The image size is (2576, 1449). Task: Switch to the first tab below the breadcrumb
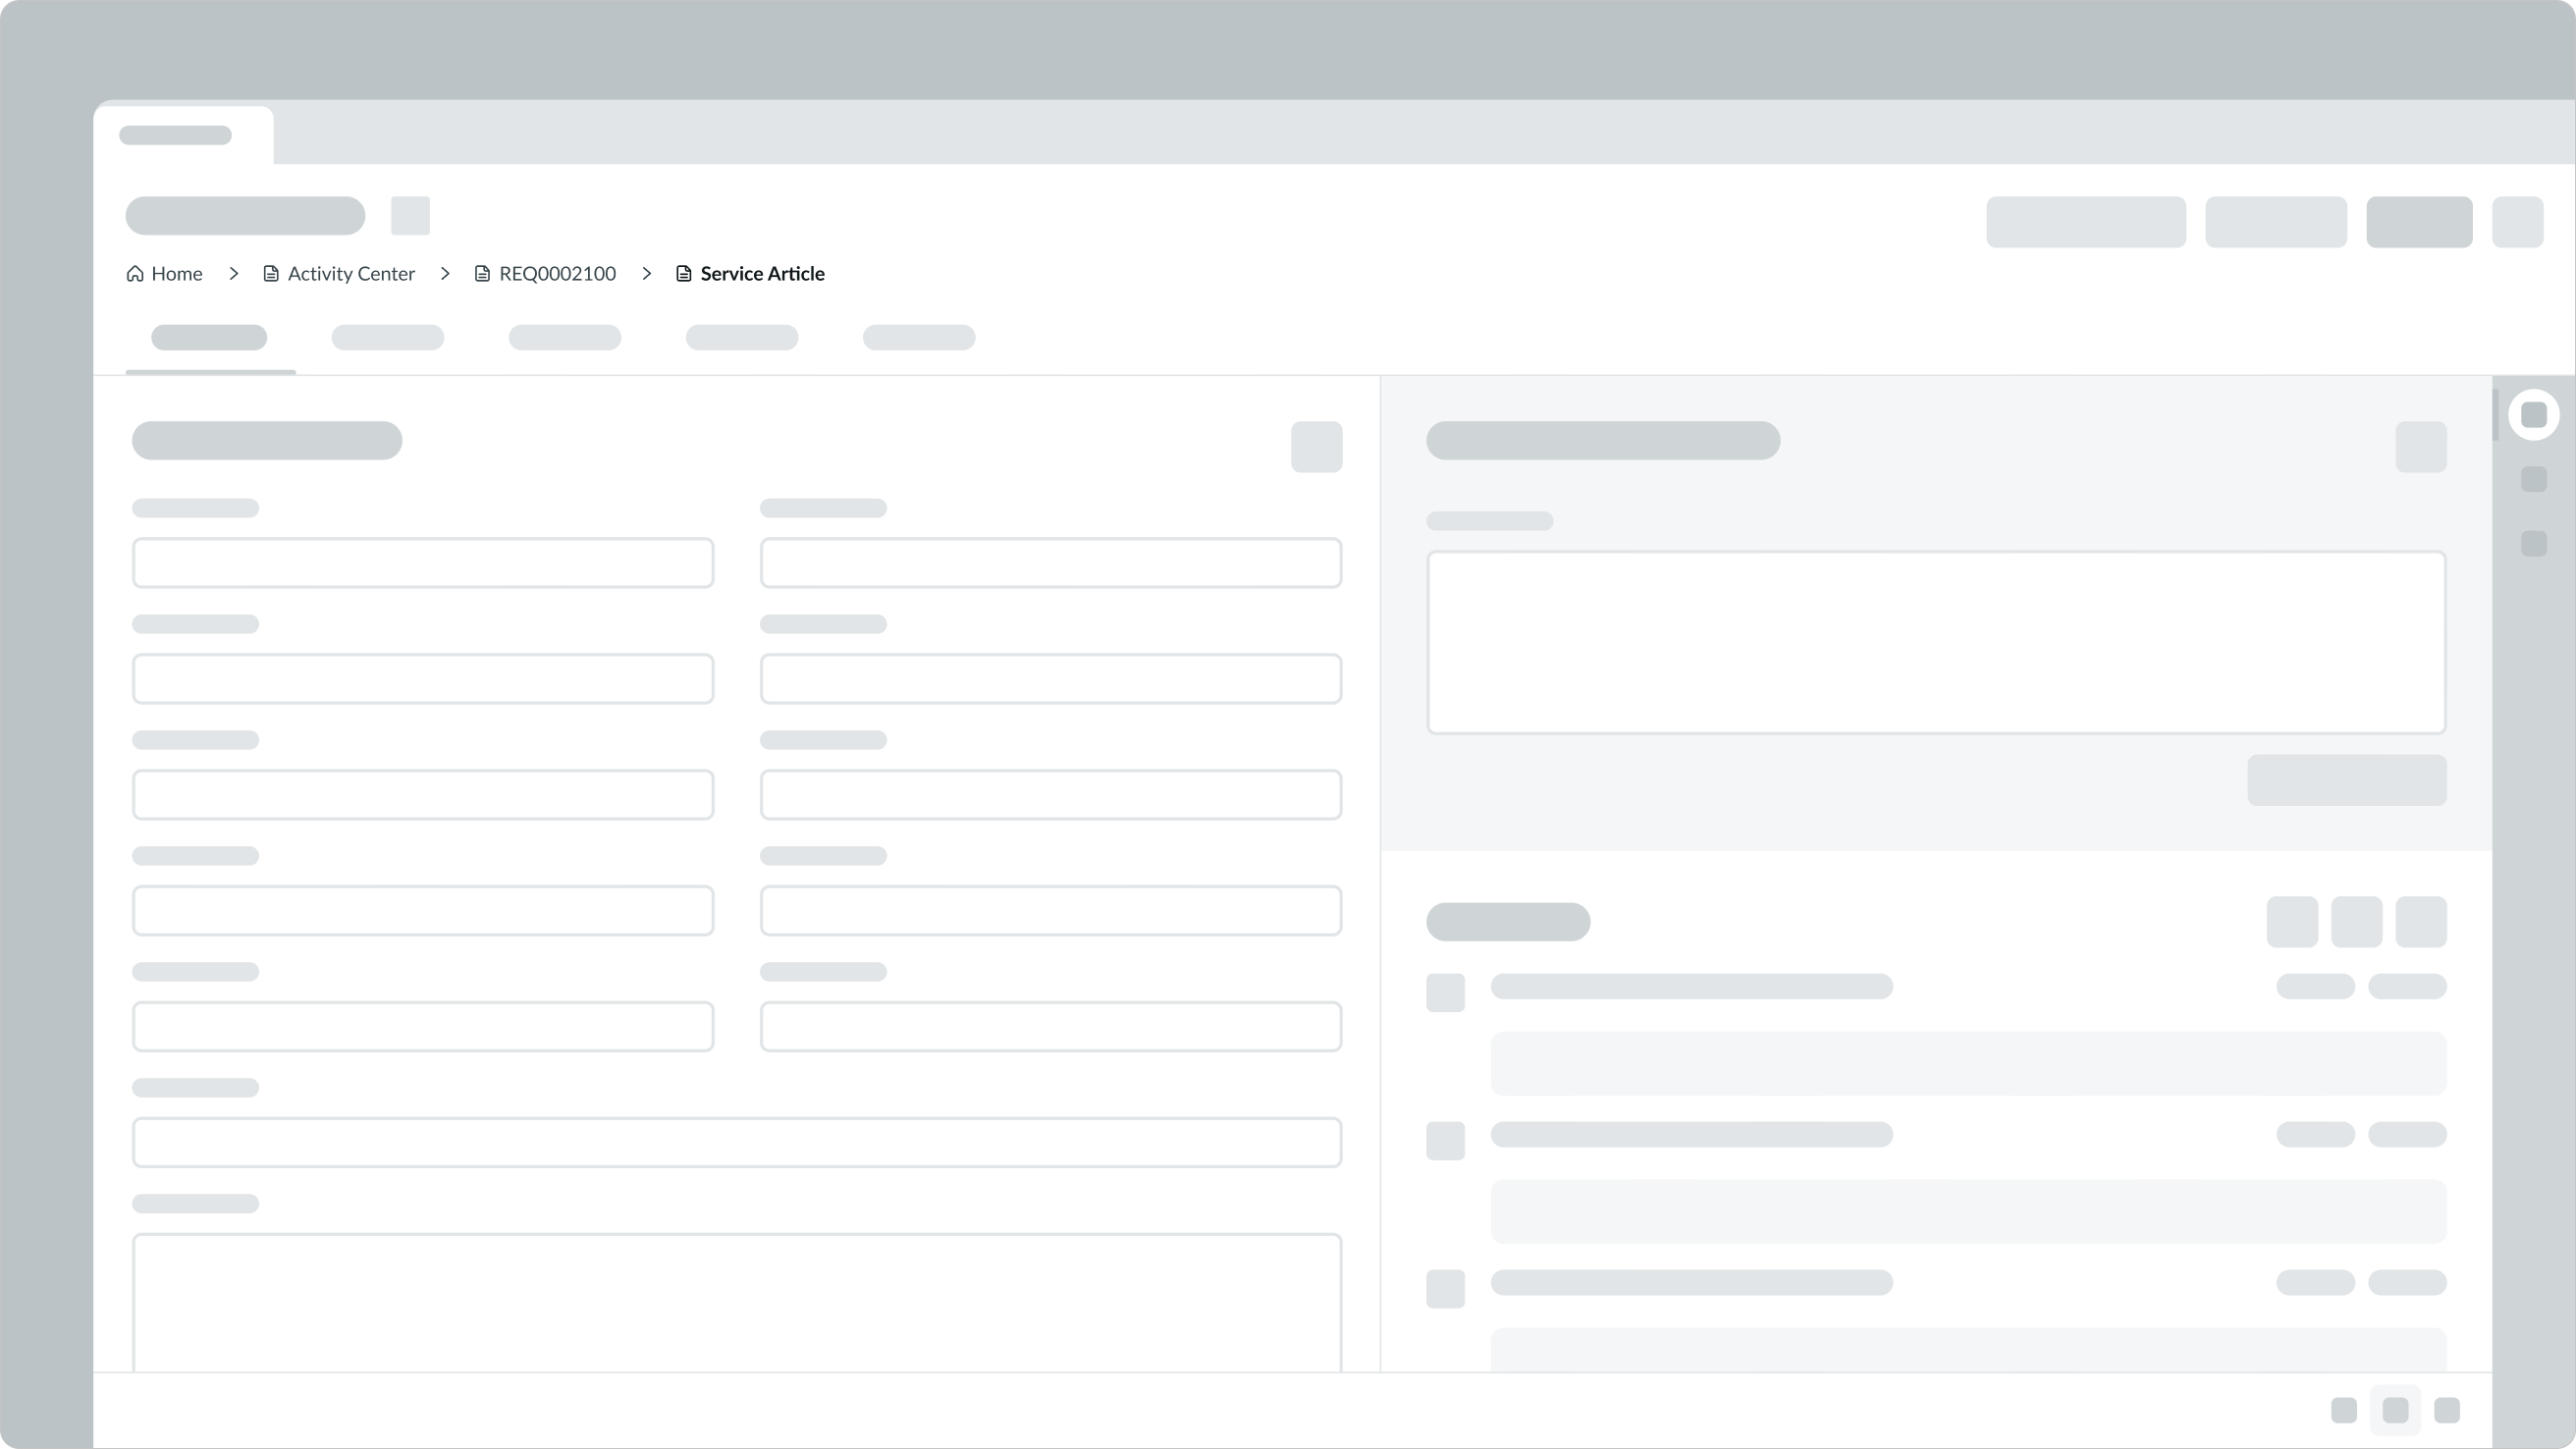(209, 338)
